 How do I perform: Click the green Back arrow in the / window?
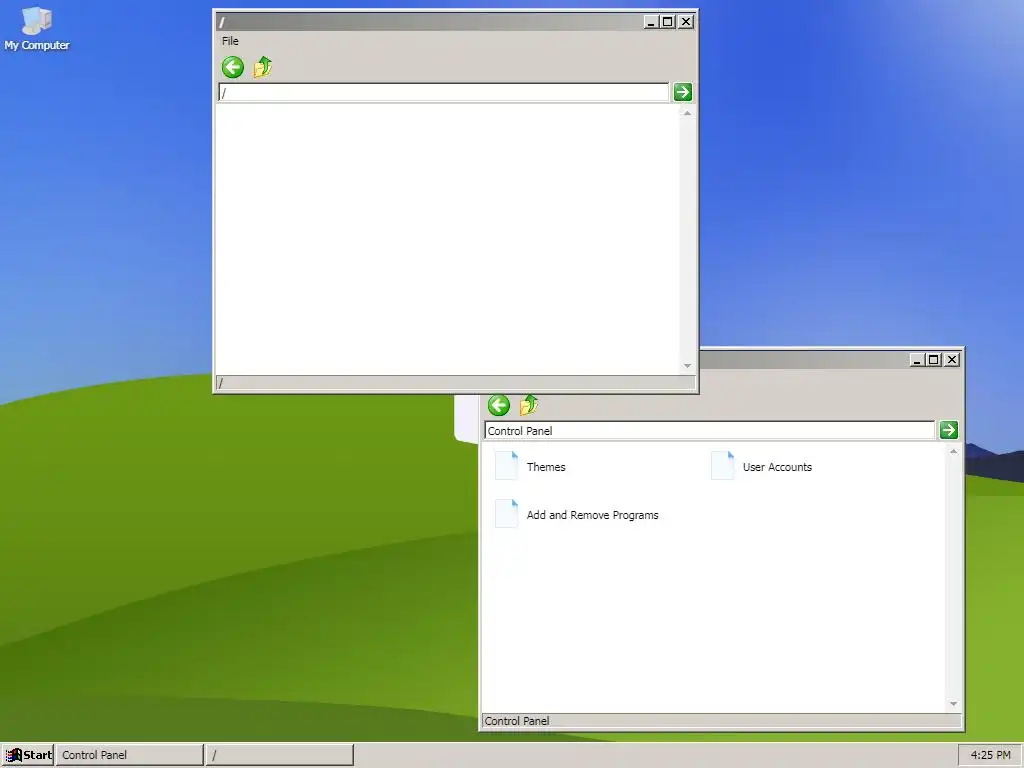pyautogui.click(x=232, y=67)
